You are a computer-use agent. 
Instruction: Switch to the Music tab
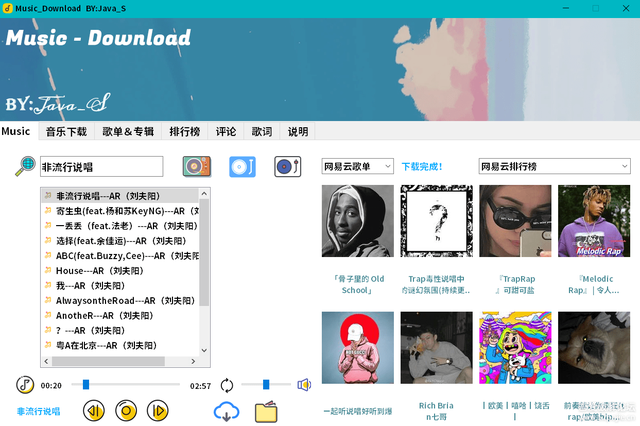16,131
